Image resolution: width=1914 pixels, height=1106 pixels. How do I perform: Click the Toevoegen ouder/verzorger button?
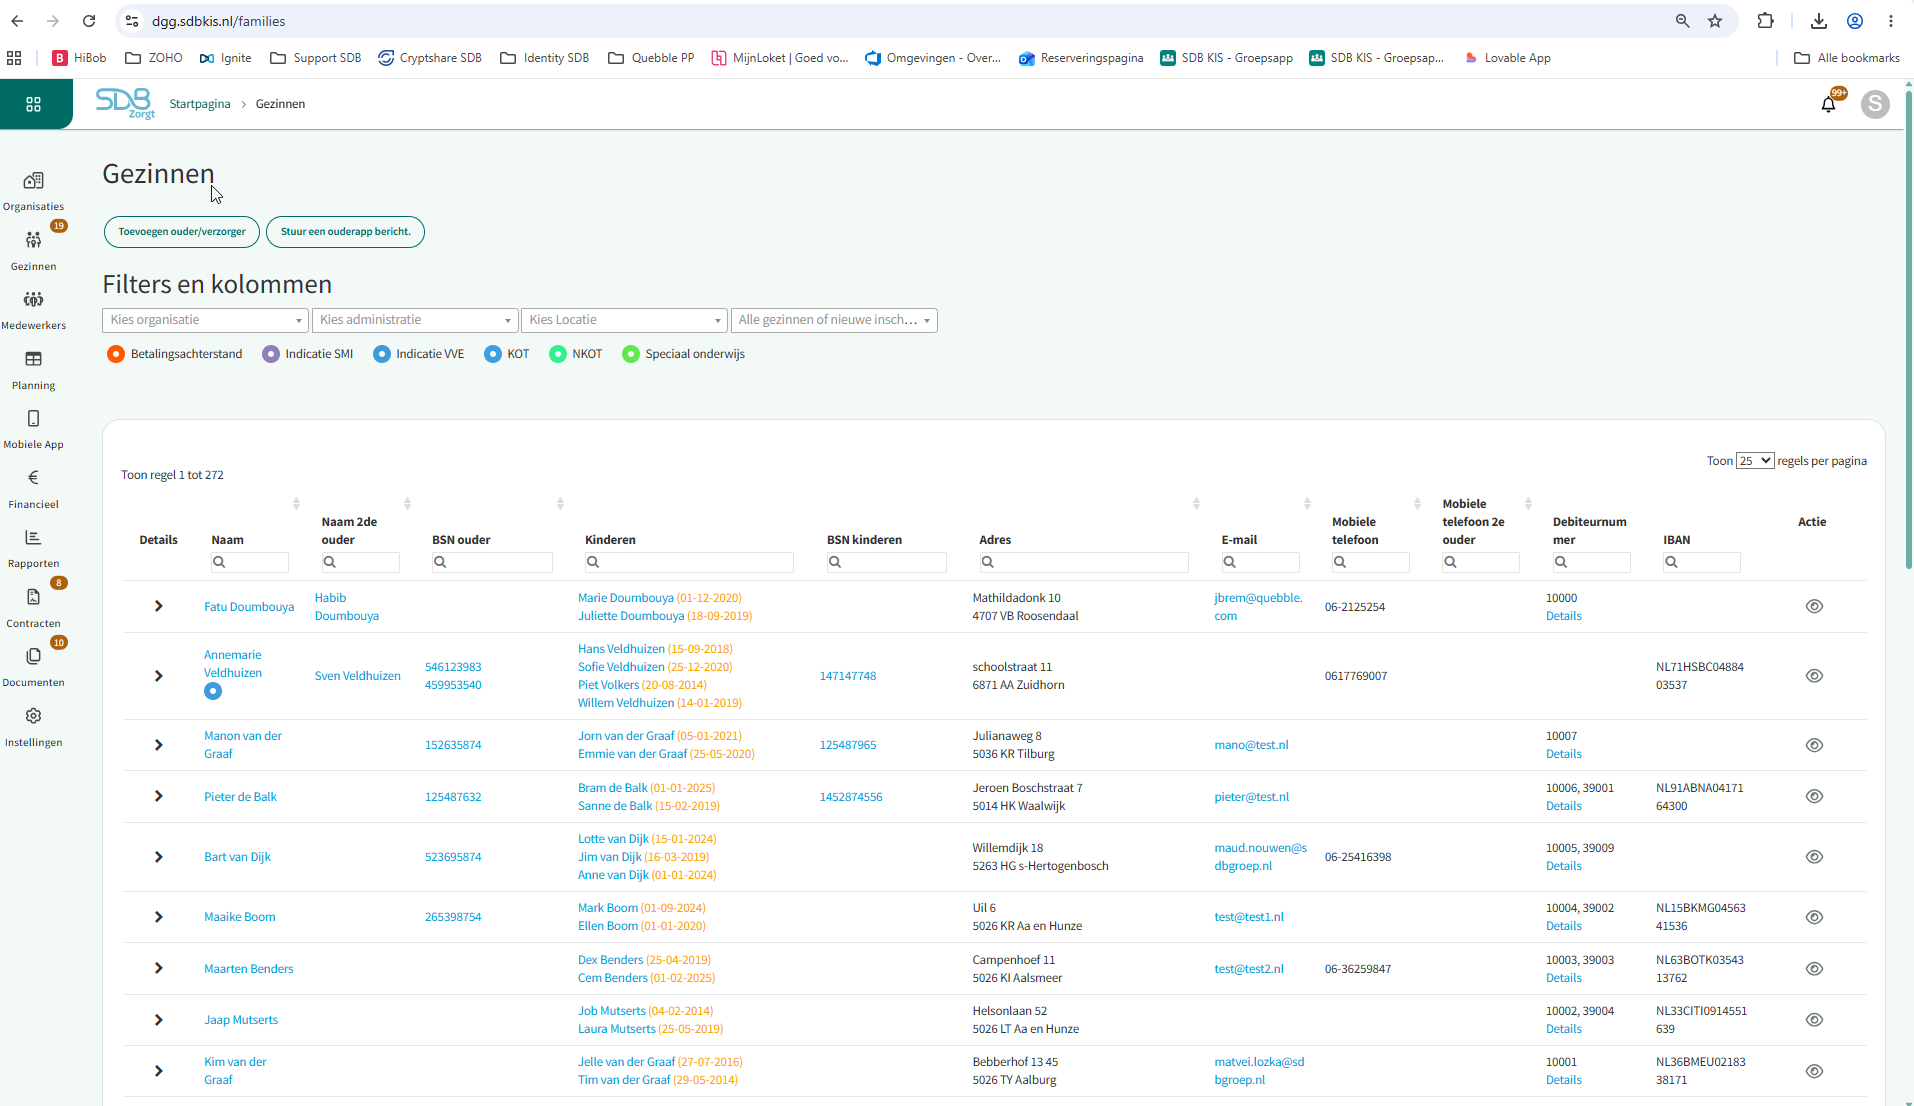[182, 232]
